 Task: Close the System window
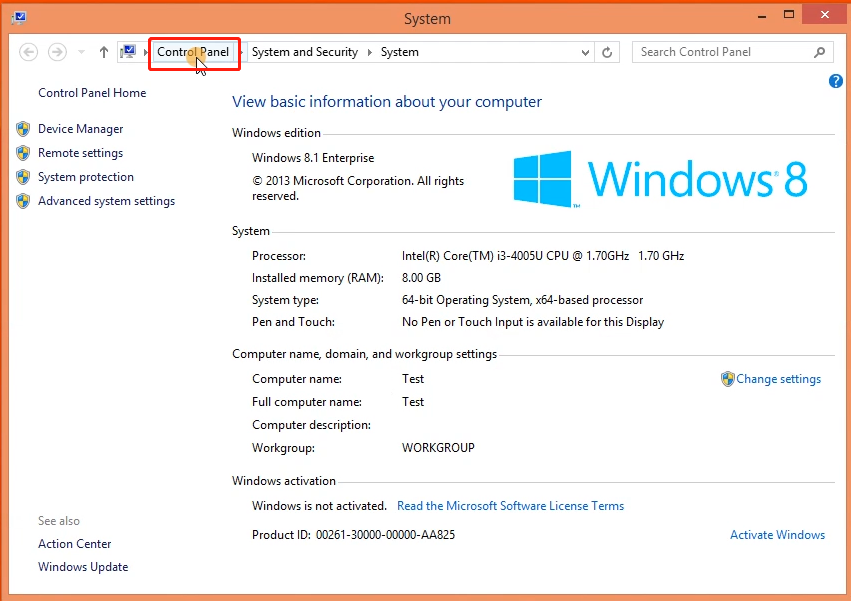825,15
